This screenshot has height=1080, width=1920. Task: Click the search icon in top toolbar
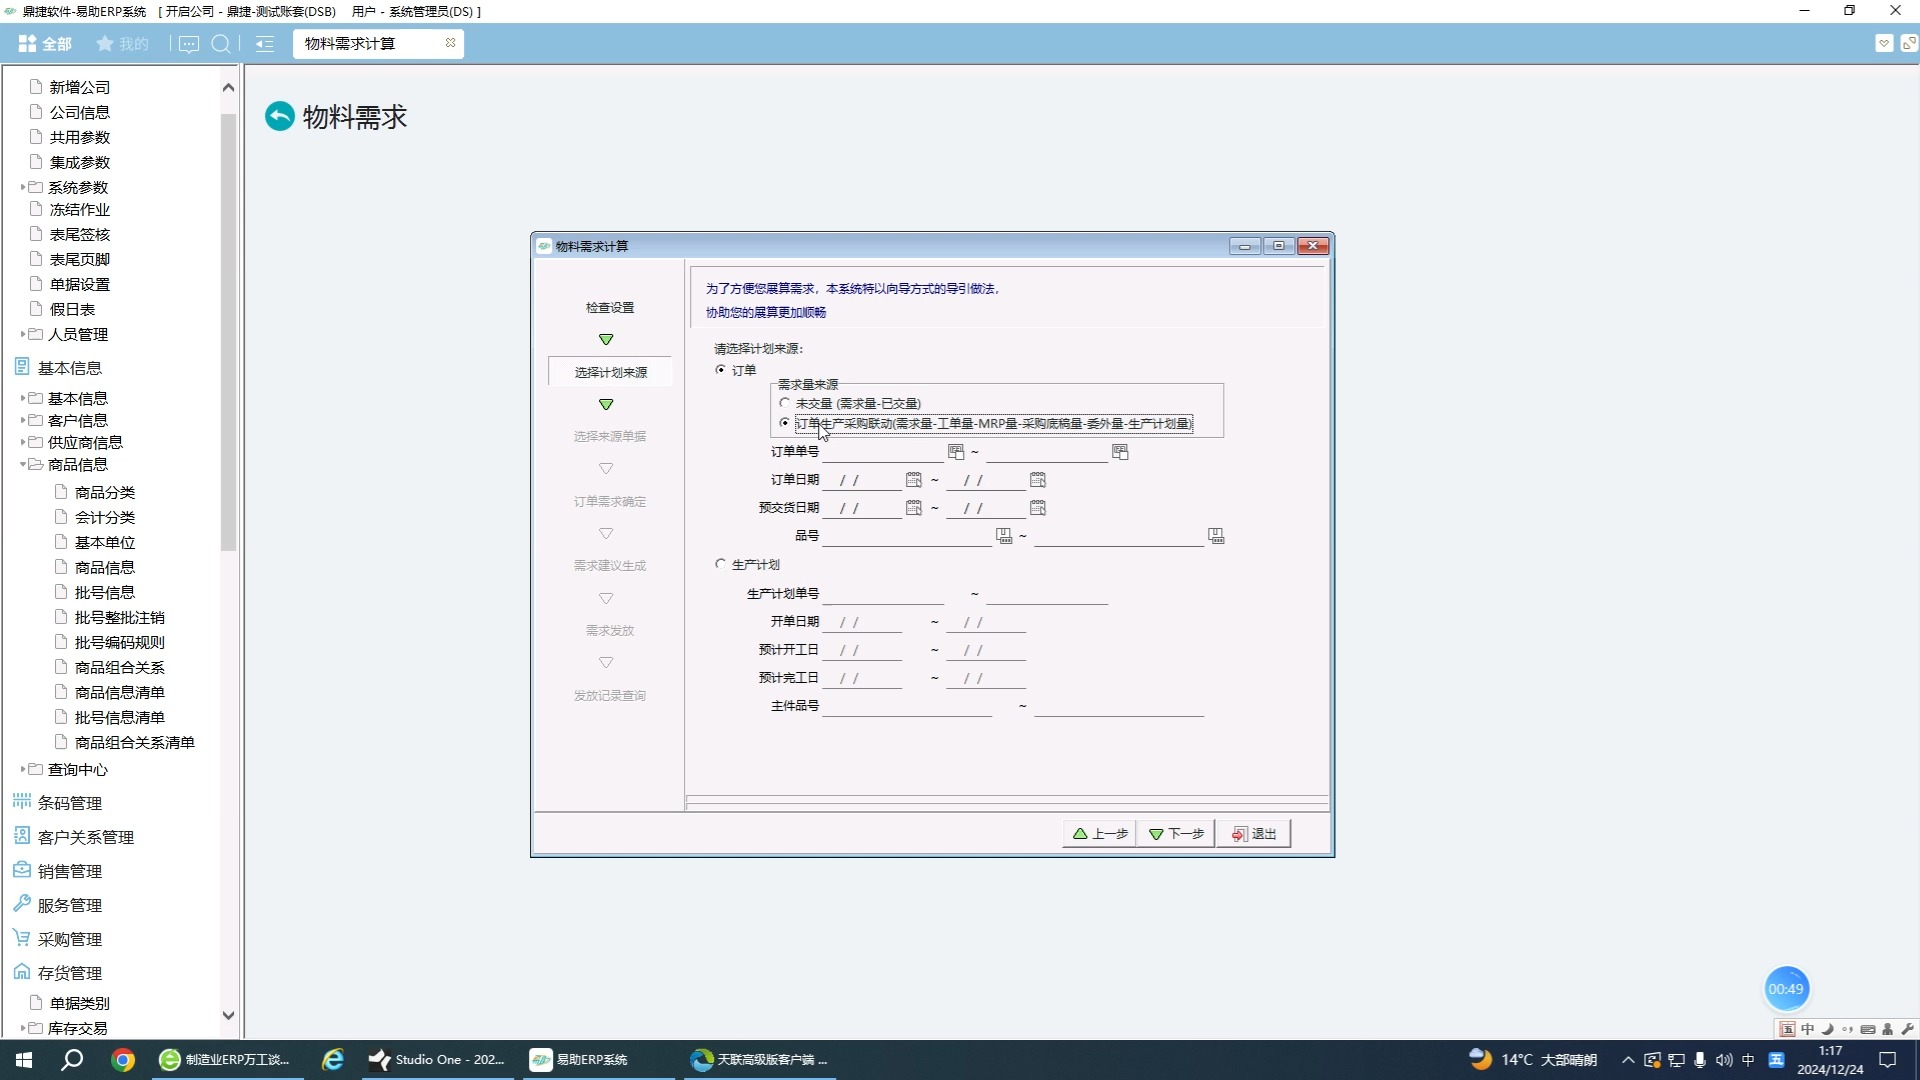click(x=221, y=44)
